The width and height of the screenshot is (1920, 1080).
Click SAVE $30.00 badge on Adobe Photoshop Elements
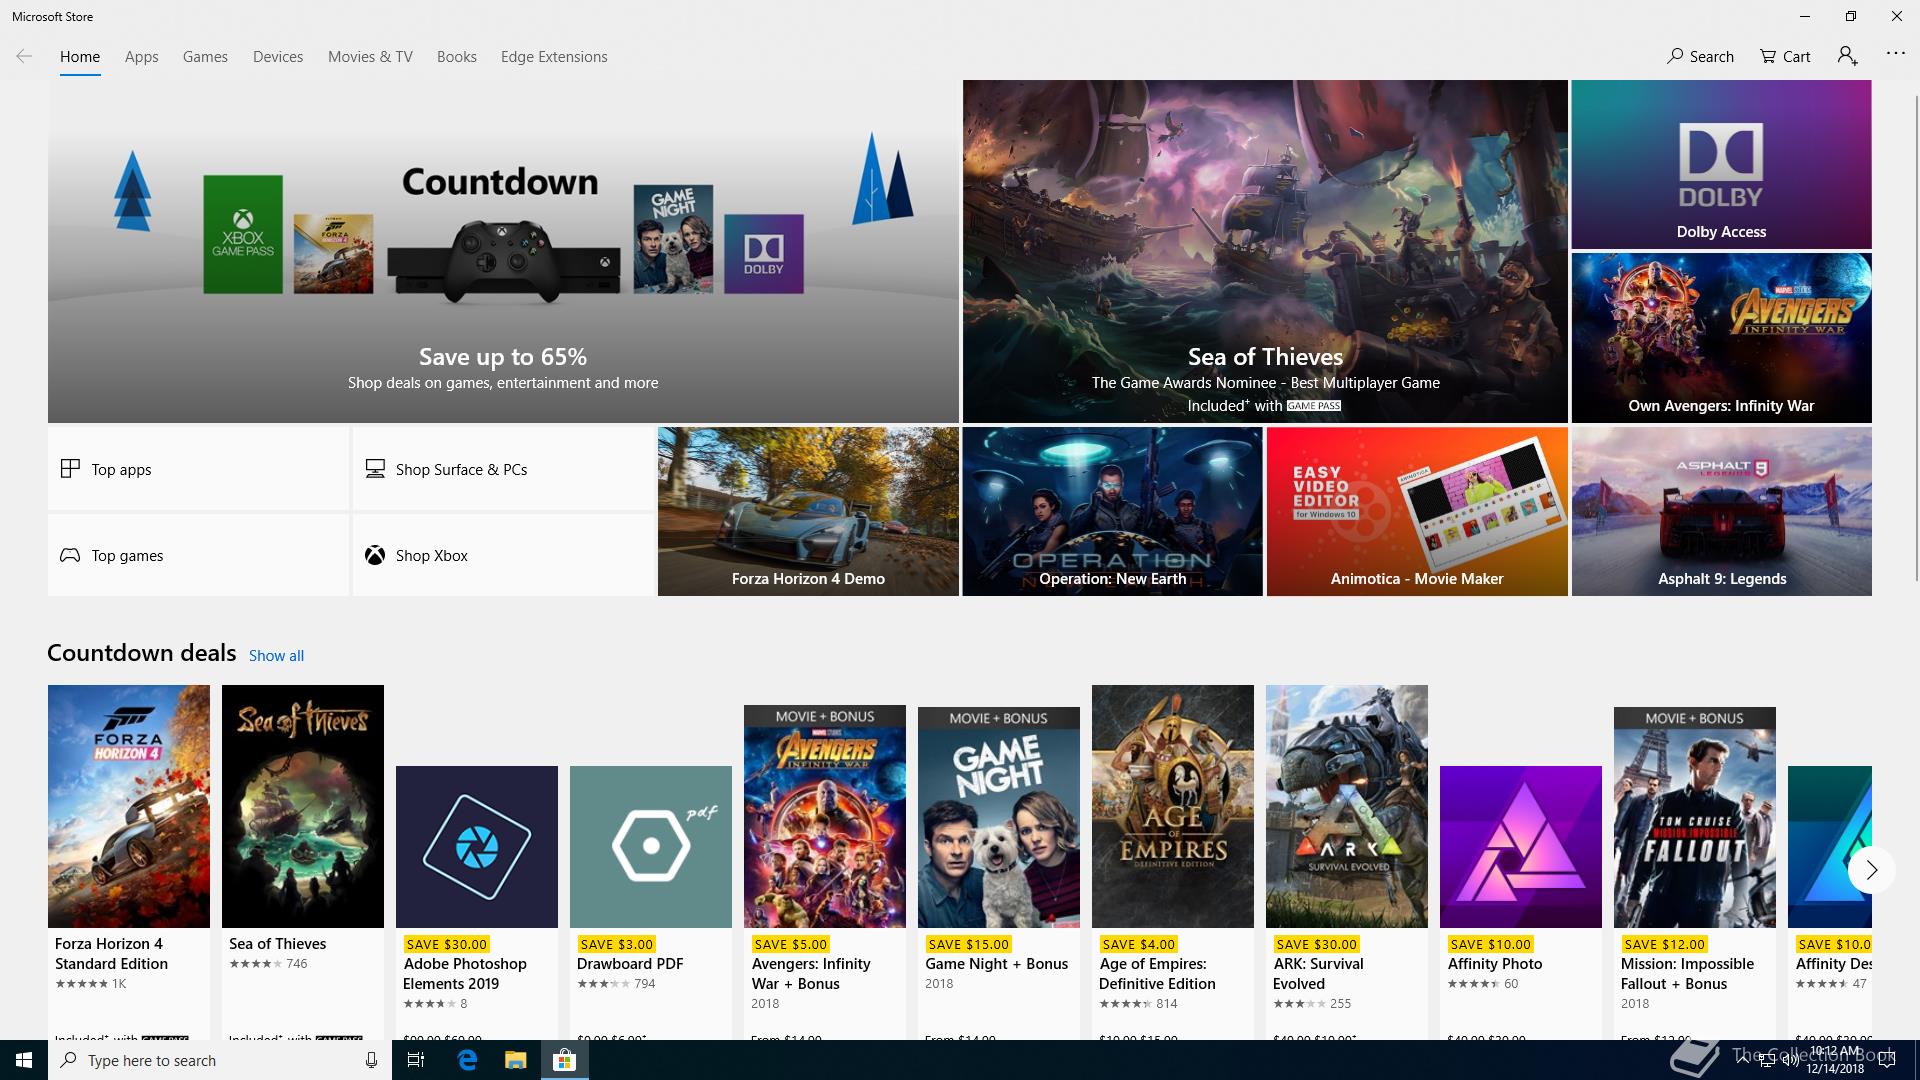pyautogui.click(x=446, y=944)
